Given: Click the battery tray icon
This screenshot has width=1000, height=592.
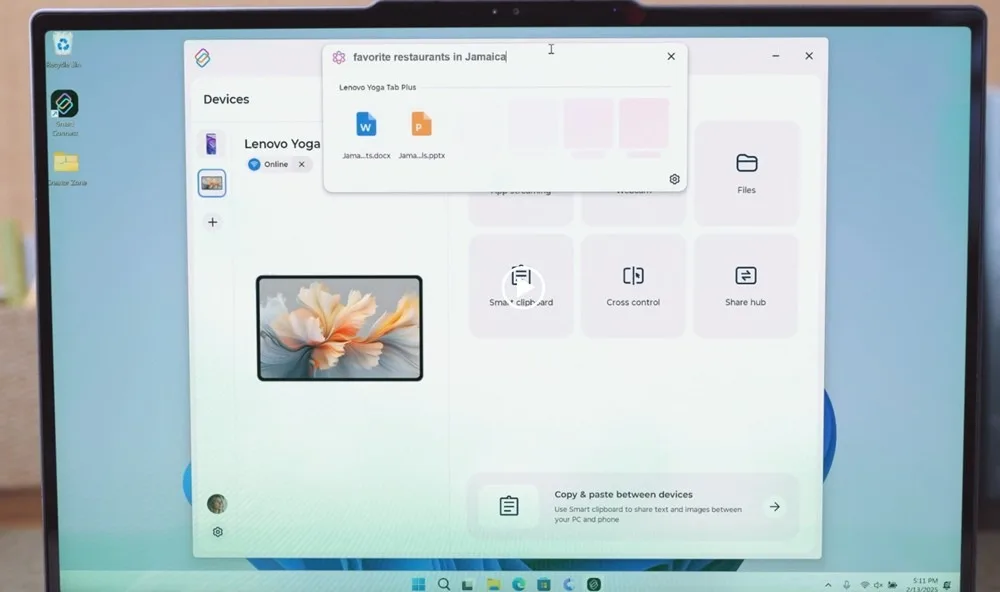Looking at the screenshot, I should click(x=892, y=585).
